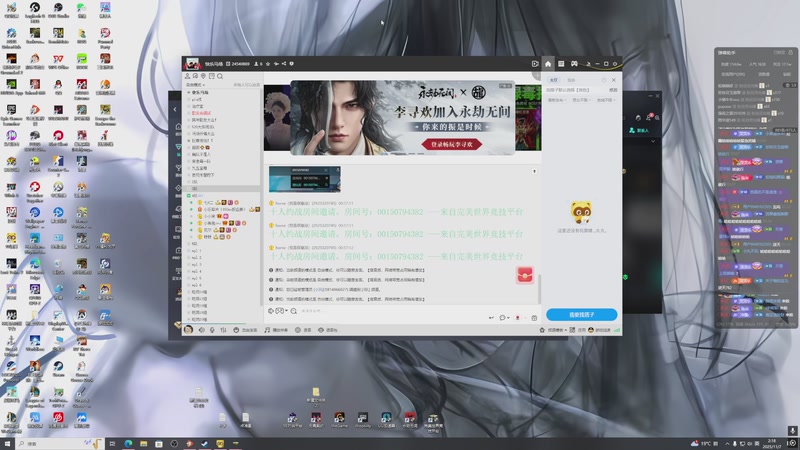Click the calendar icon right of chat input
Viewport: 800px width, 450px height.
click(x=534, y=318)
